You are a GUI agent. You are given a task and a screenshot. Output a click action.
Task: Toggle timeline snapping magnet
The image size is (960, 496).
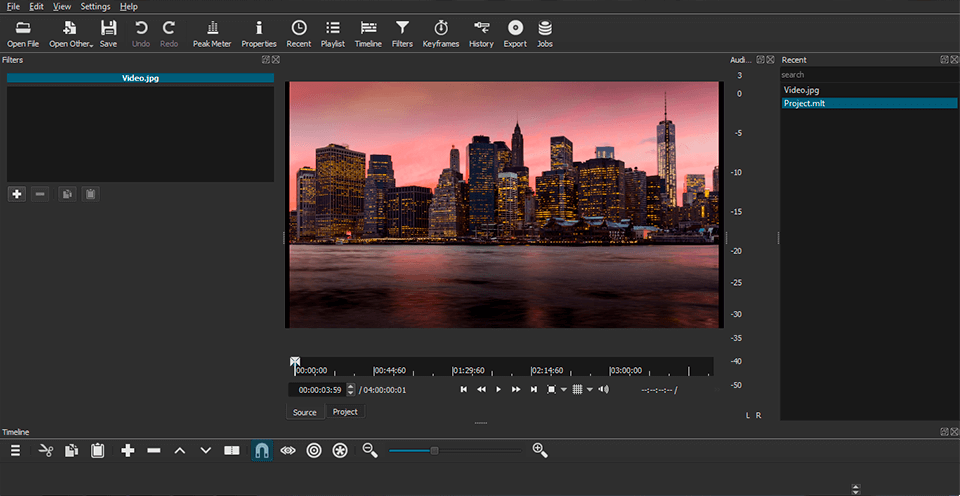[x=262, y=451]
